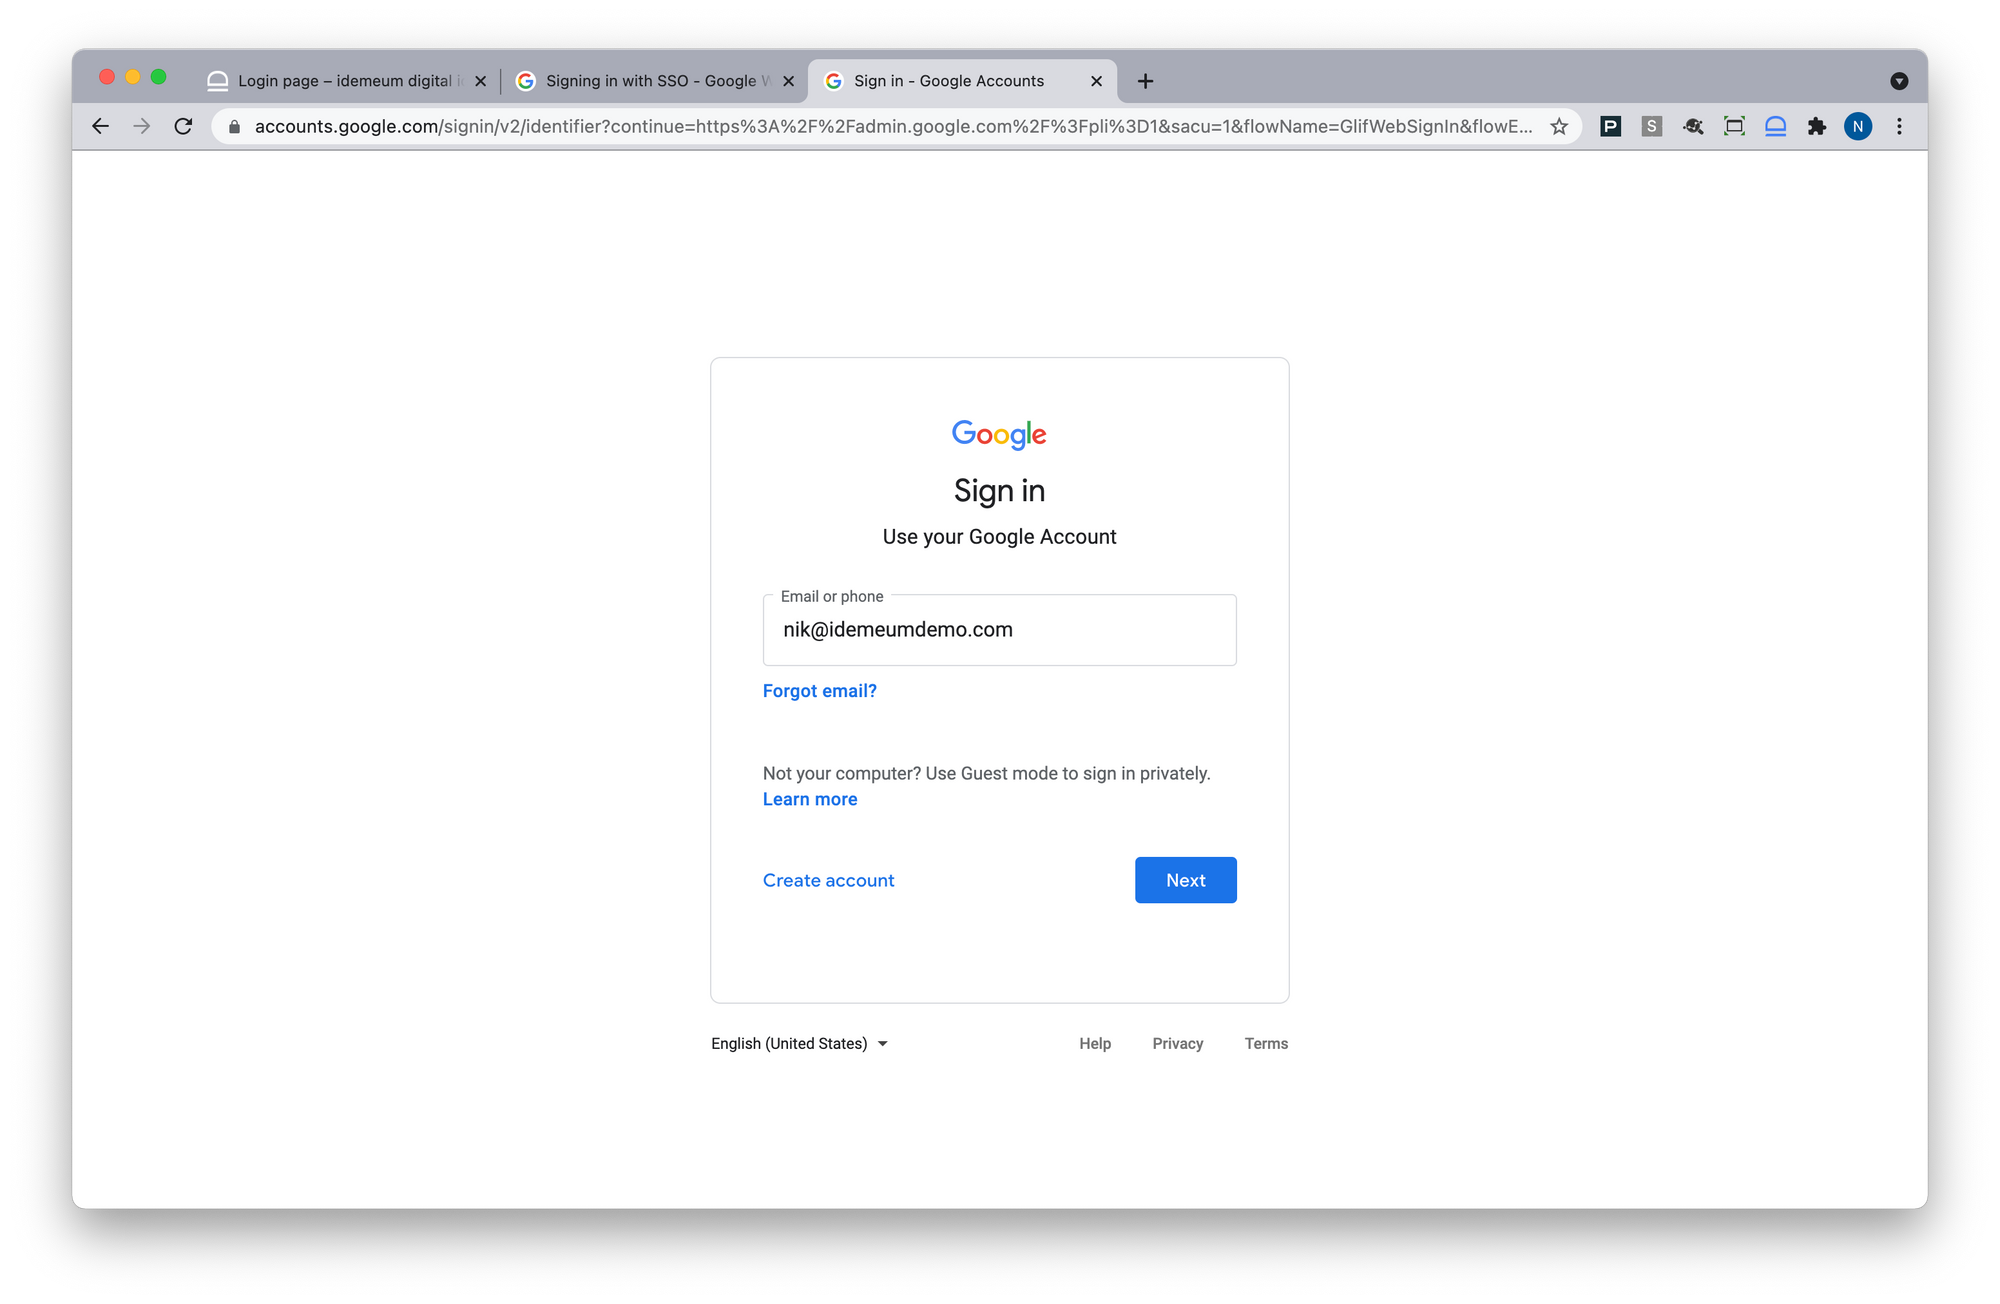Viewport: 2000px width, 1304px height.
Task: Click the blue Next button
Action: click(x=1185, y=880)
